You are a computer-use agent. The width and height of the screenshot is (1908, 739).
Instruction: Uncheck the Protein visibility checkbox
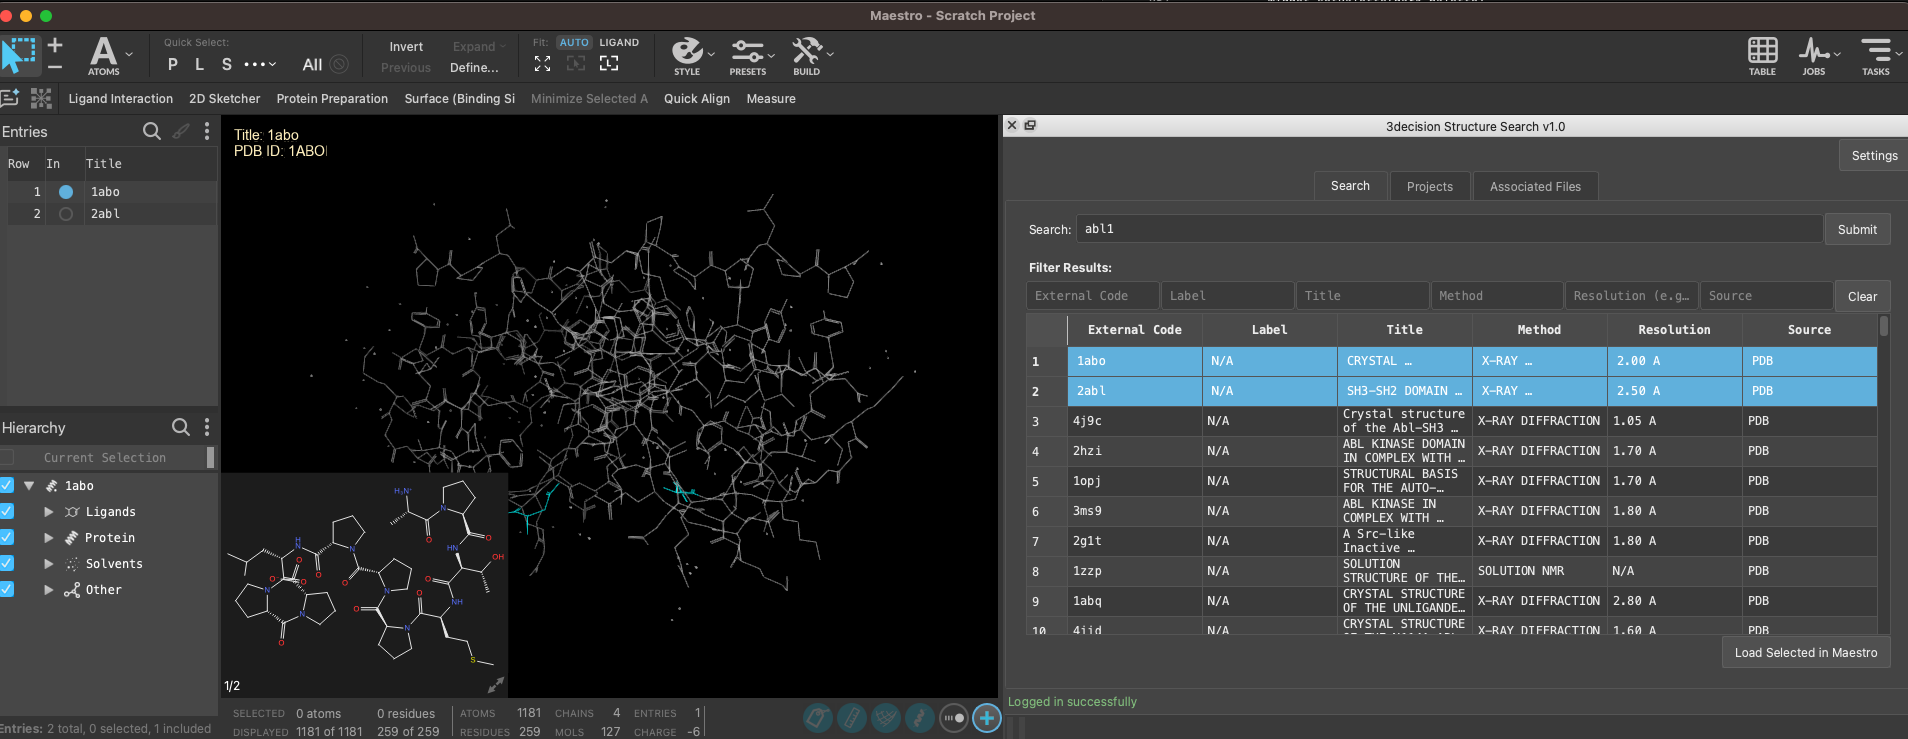pos(6,537)
